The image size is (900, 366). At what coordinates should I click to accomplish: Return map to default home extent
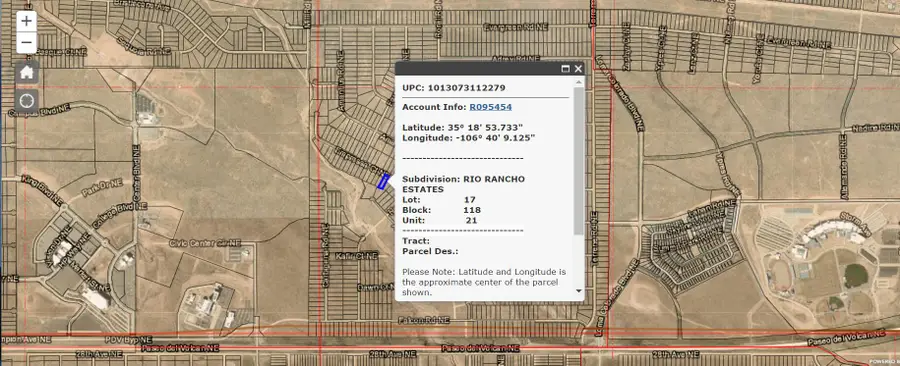(26, 72)
